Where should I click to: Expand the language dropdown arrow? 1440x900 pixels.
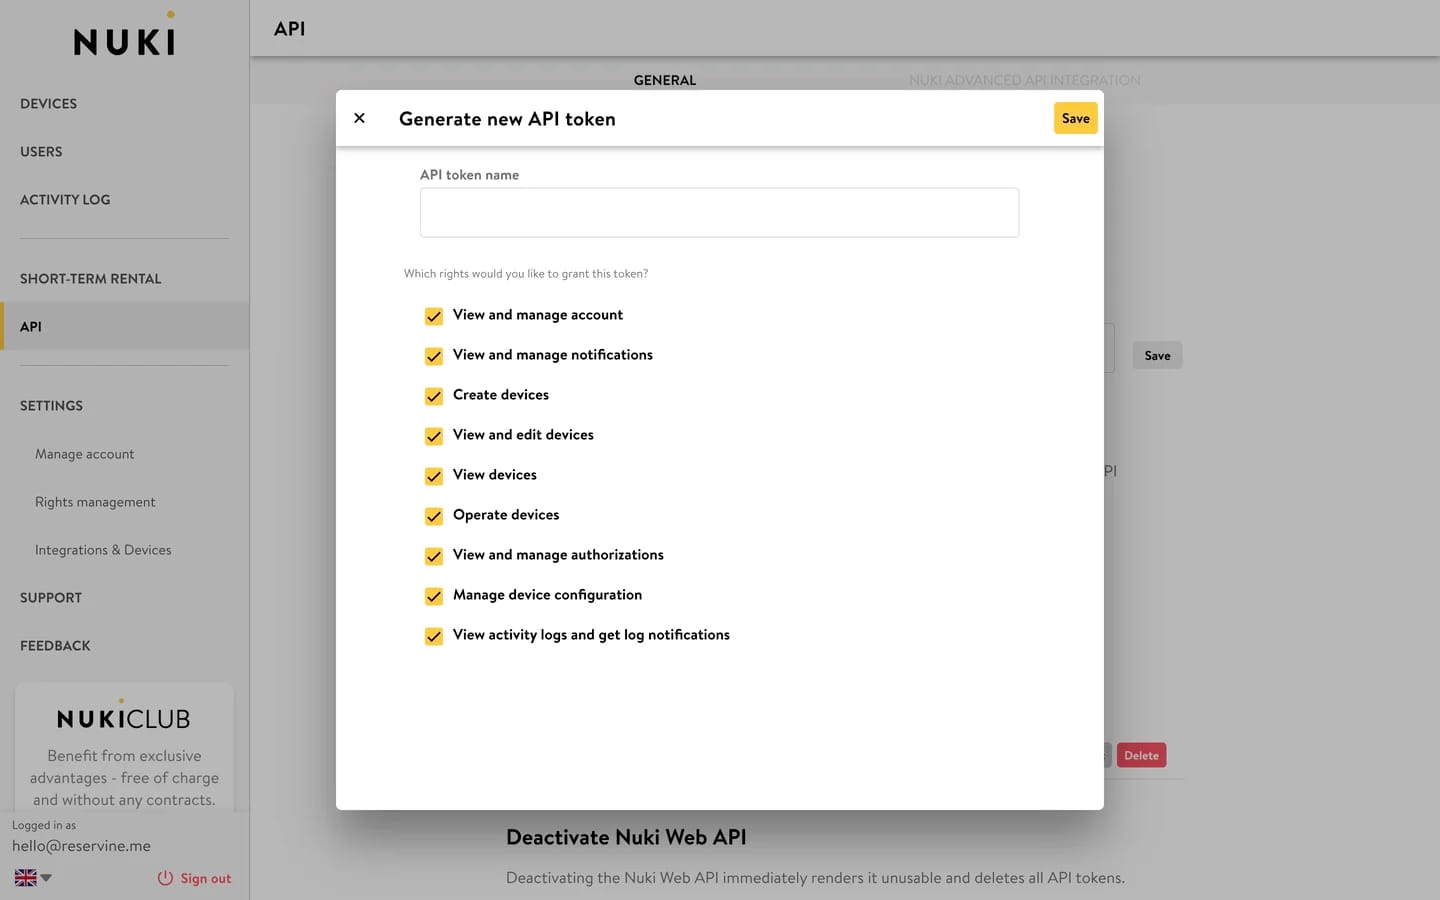tap(46, 878)
